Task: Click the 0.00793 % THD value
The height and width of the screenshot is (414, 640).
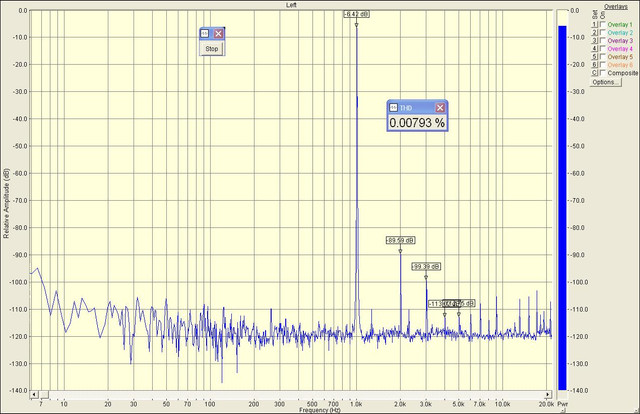Action: coord(417,122)
